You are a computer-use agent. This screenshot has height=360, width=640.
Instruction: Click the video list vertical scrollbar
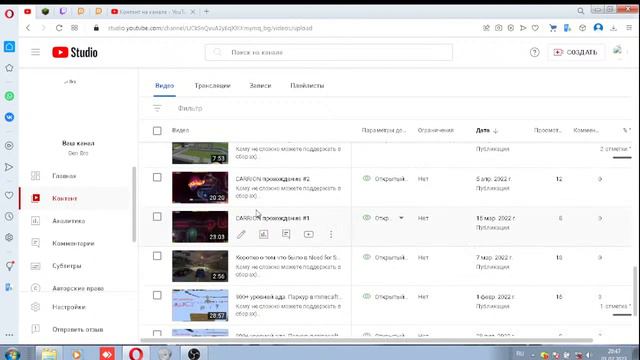click(x=635, y=291)
